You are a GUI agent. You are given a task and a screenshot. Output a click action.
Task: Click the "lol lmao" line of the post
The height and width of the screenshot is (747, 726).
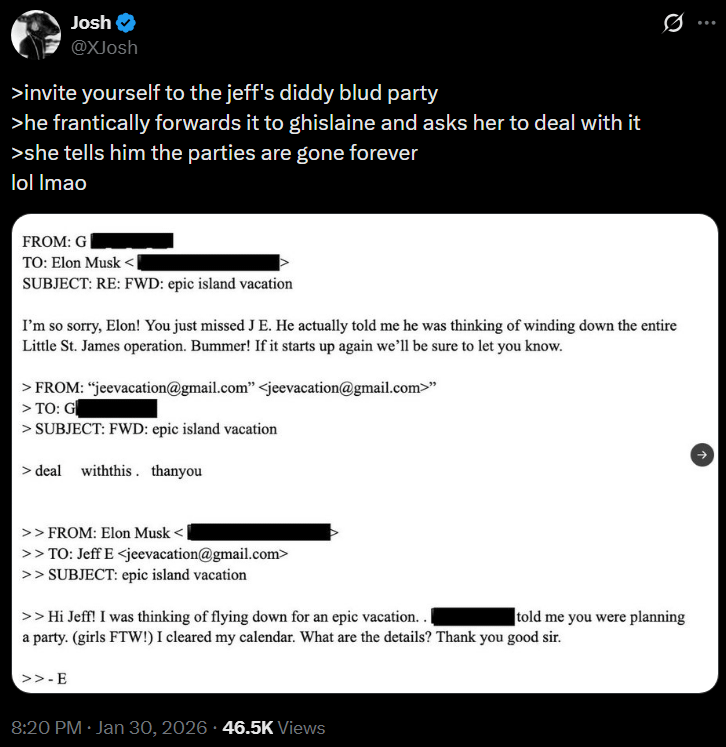(52, 184)
